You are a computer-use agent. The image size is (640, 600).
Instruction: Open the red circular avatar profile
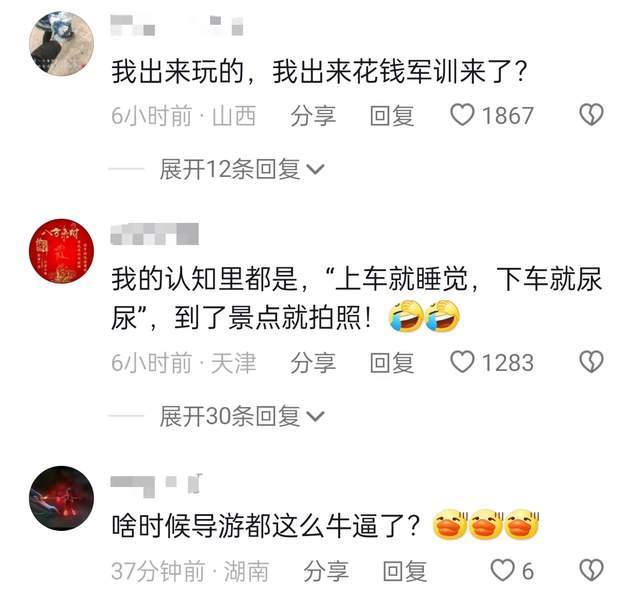61,251
